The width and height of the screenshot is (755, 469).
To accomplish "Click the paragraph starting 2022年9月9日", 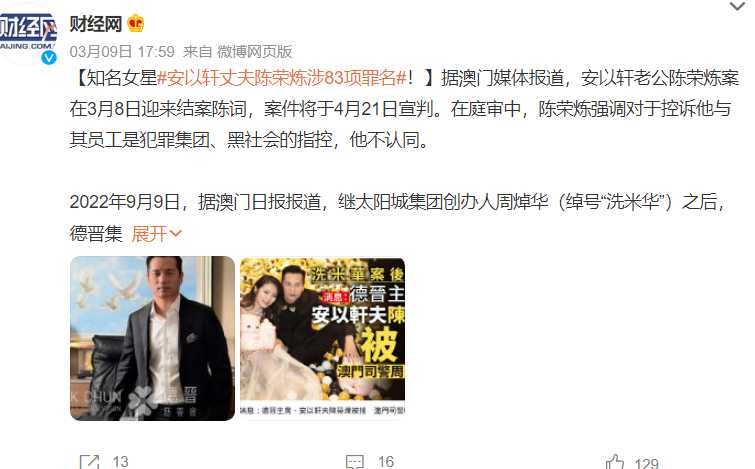I will 398,217.
